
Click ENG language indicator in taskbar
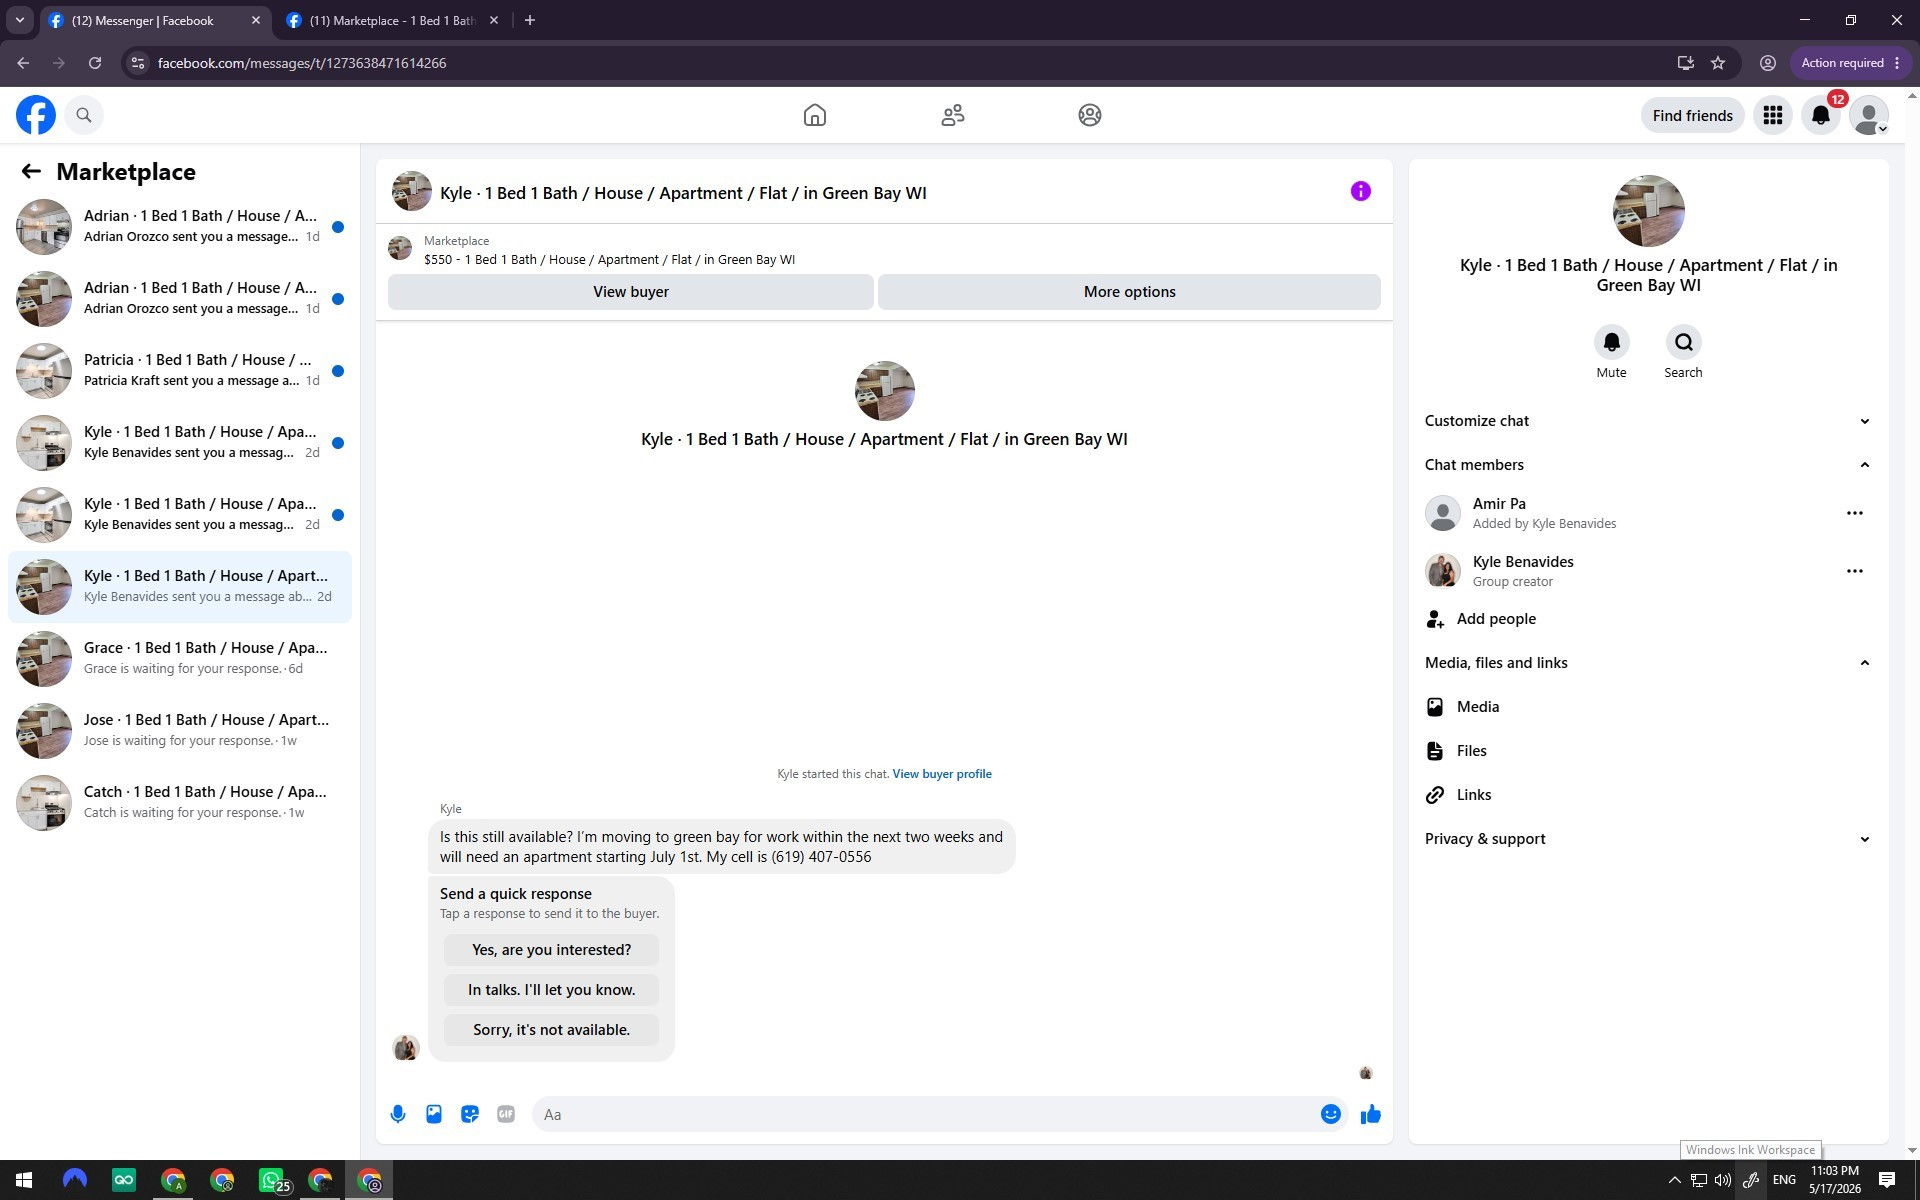(1784, 1180)
